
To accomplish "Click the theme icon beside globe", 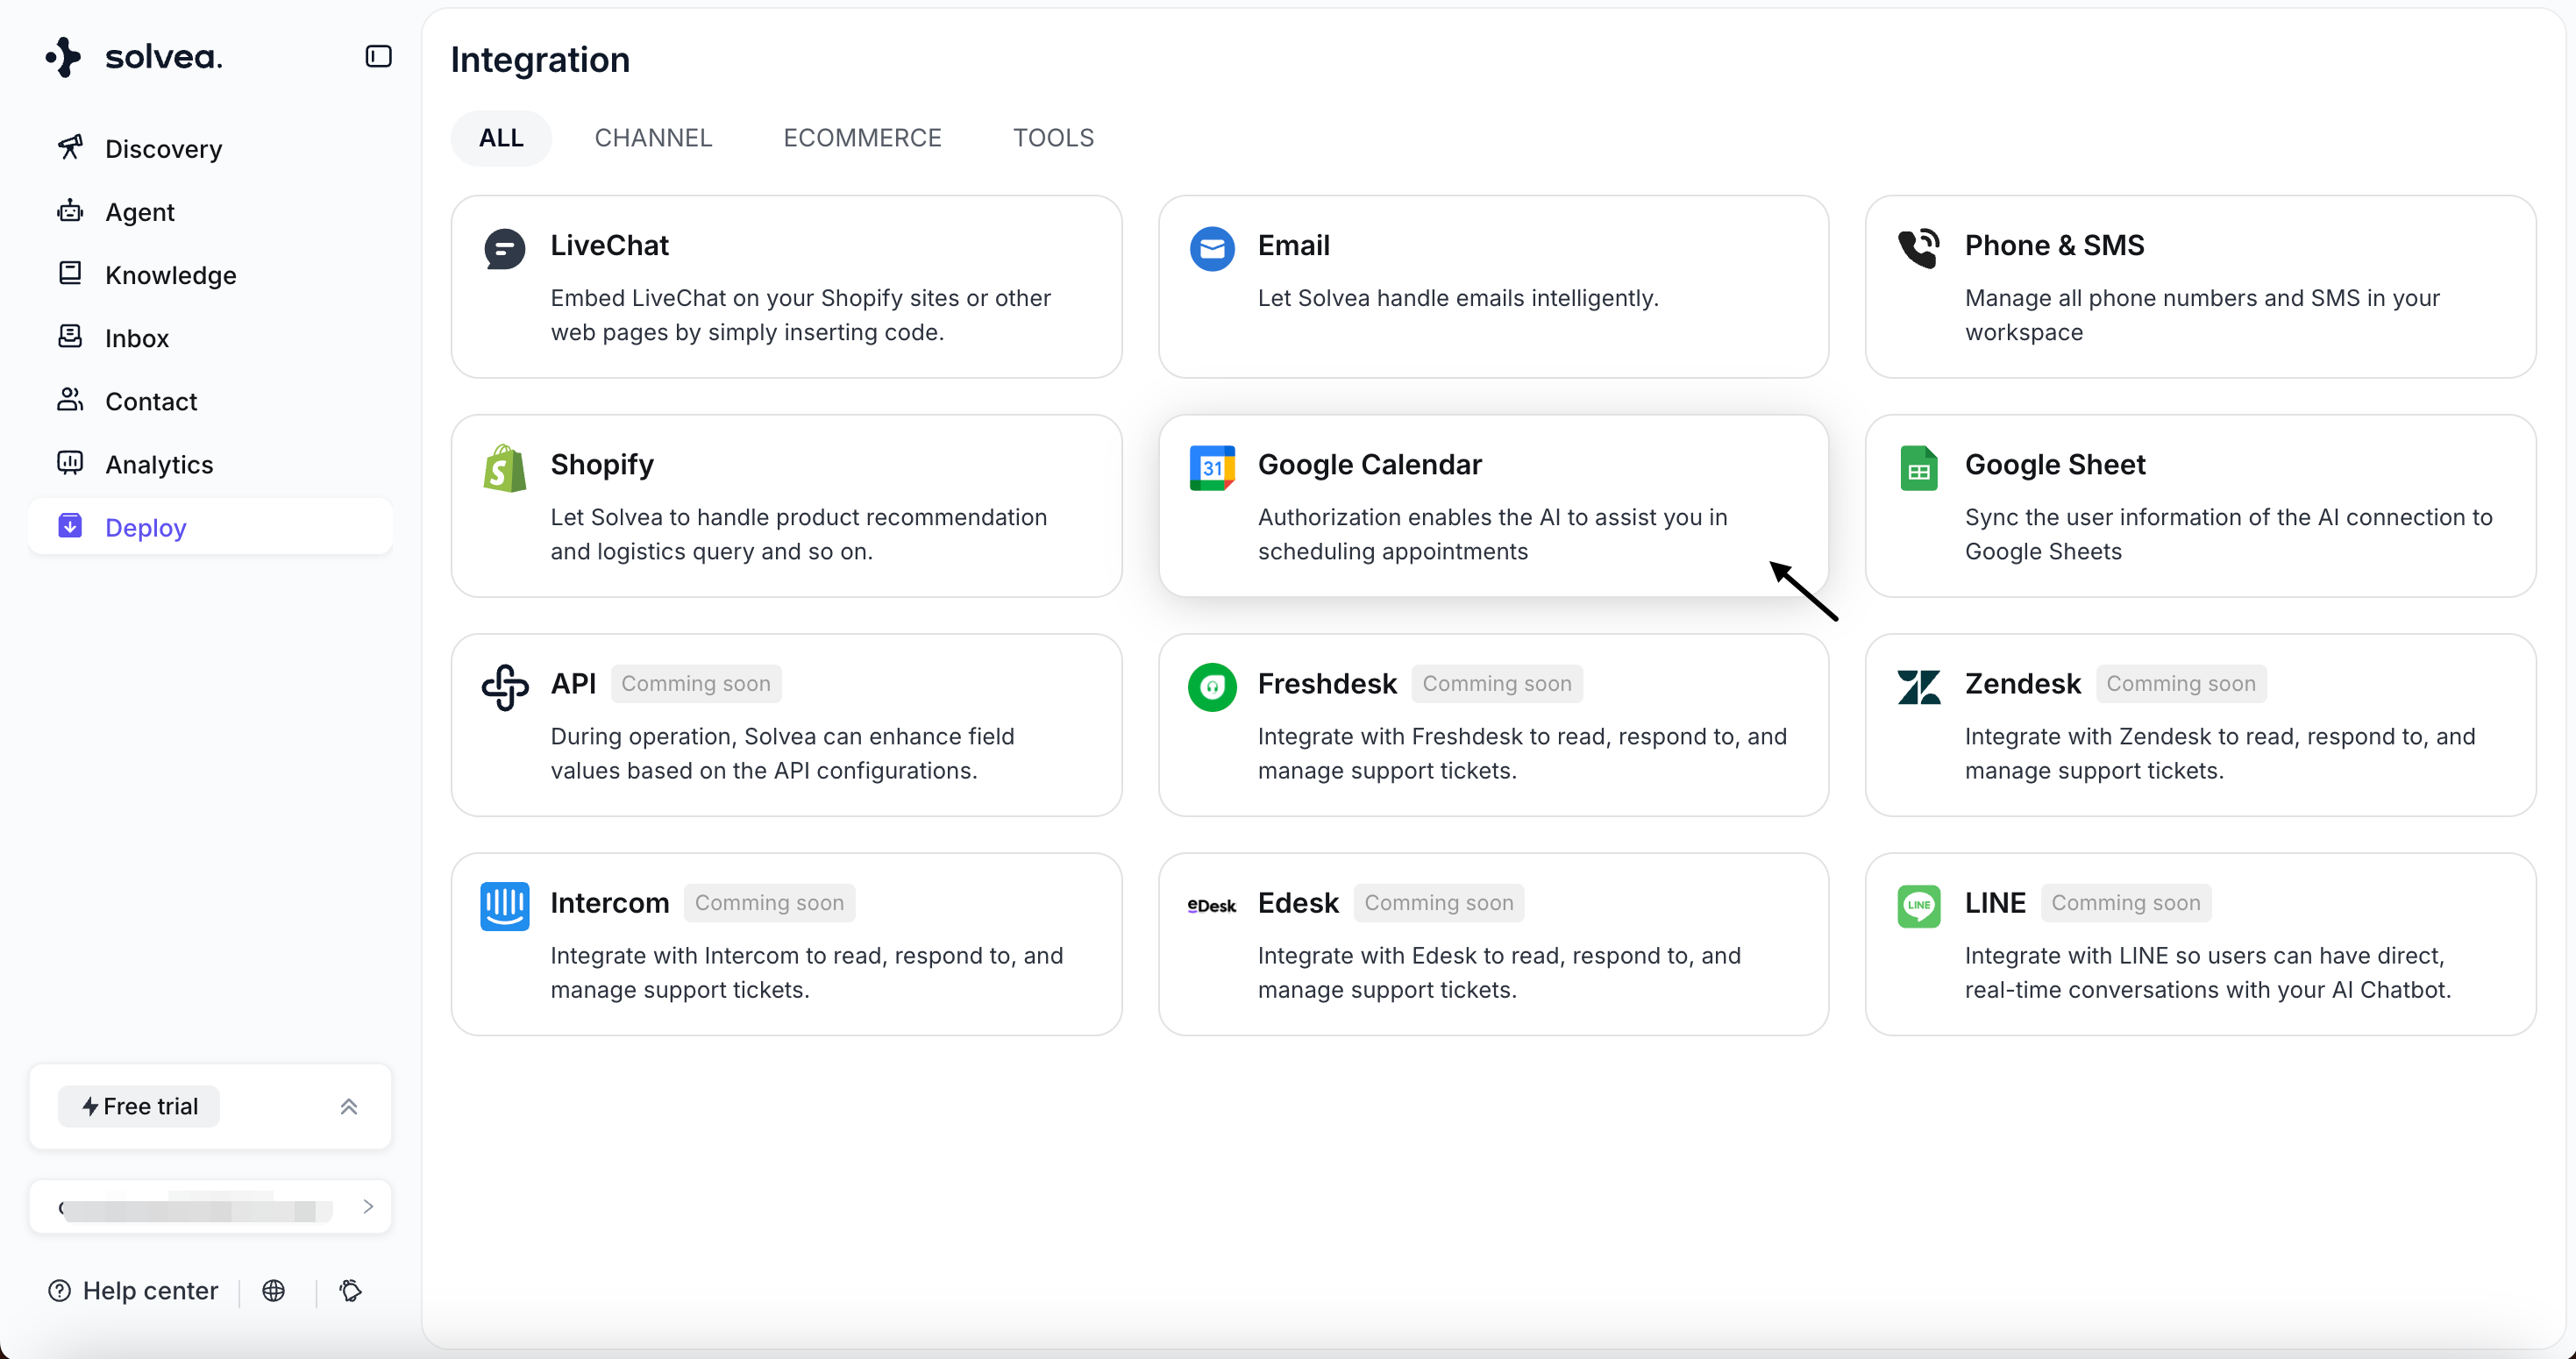I will pos(350,1291).
